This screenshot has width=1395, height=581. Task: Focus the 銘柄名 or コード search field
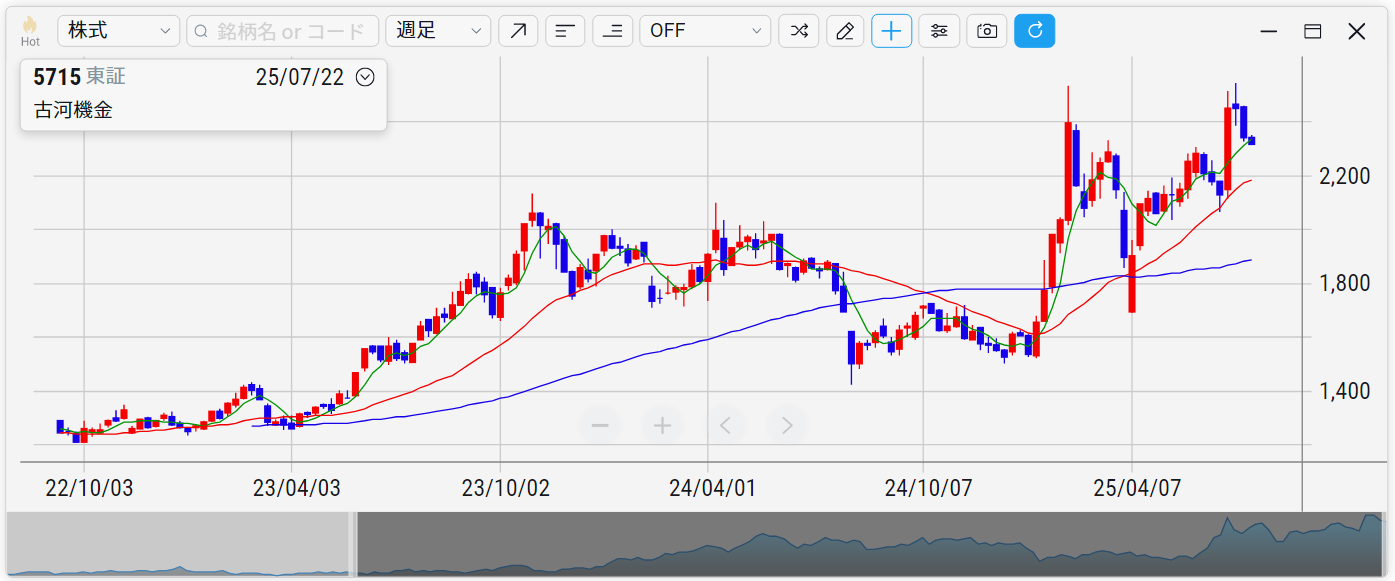283,31
